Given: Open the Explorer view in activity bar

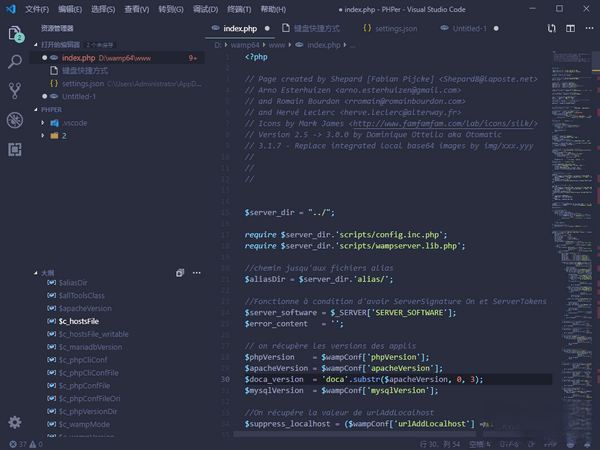Looking at the screenshot, I should [15, 33].
